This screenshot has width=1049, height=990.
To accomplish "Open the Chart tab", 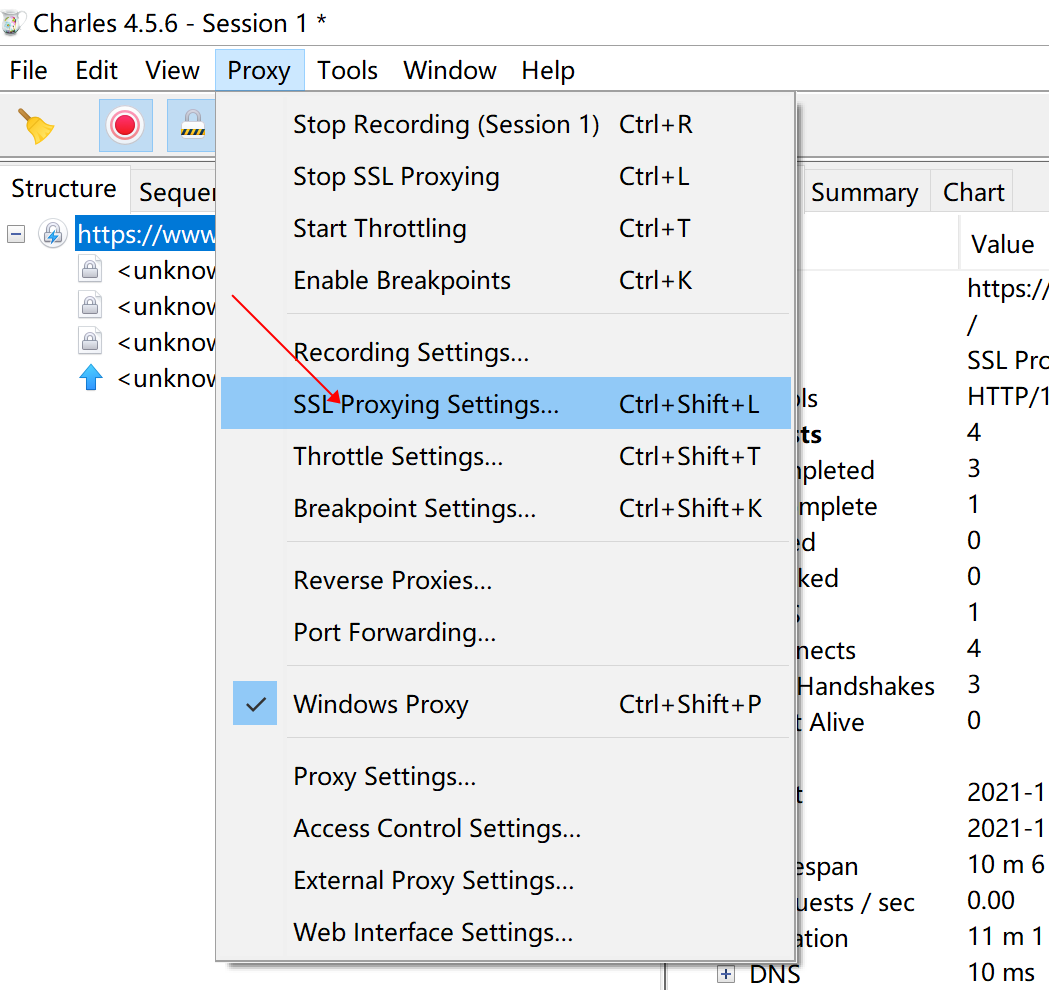I will [973, 192].
